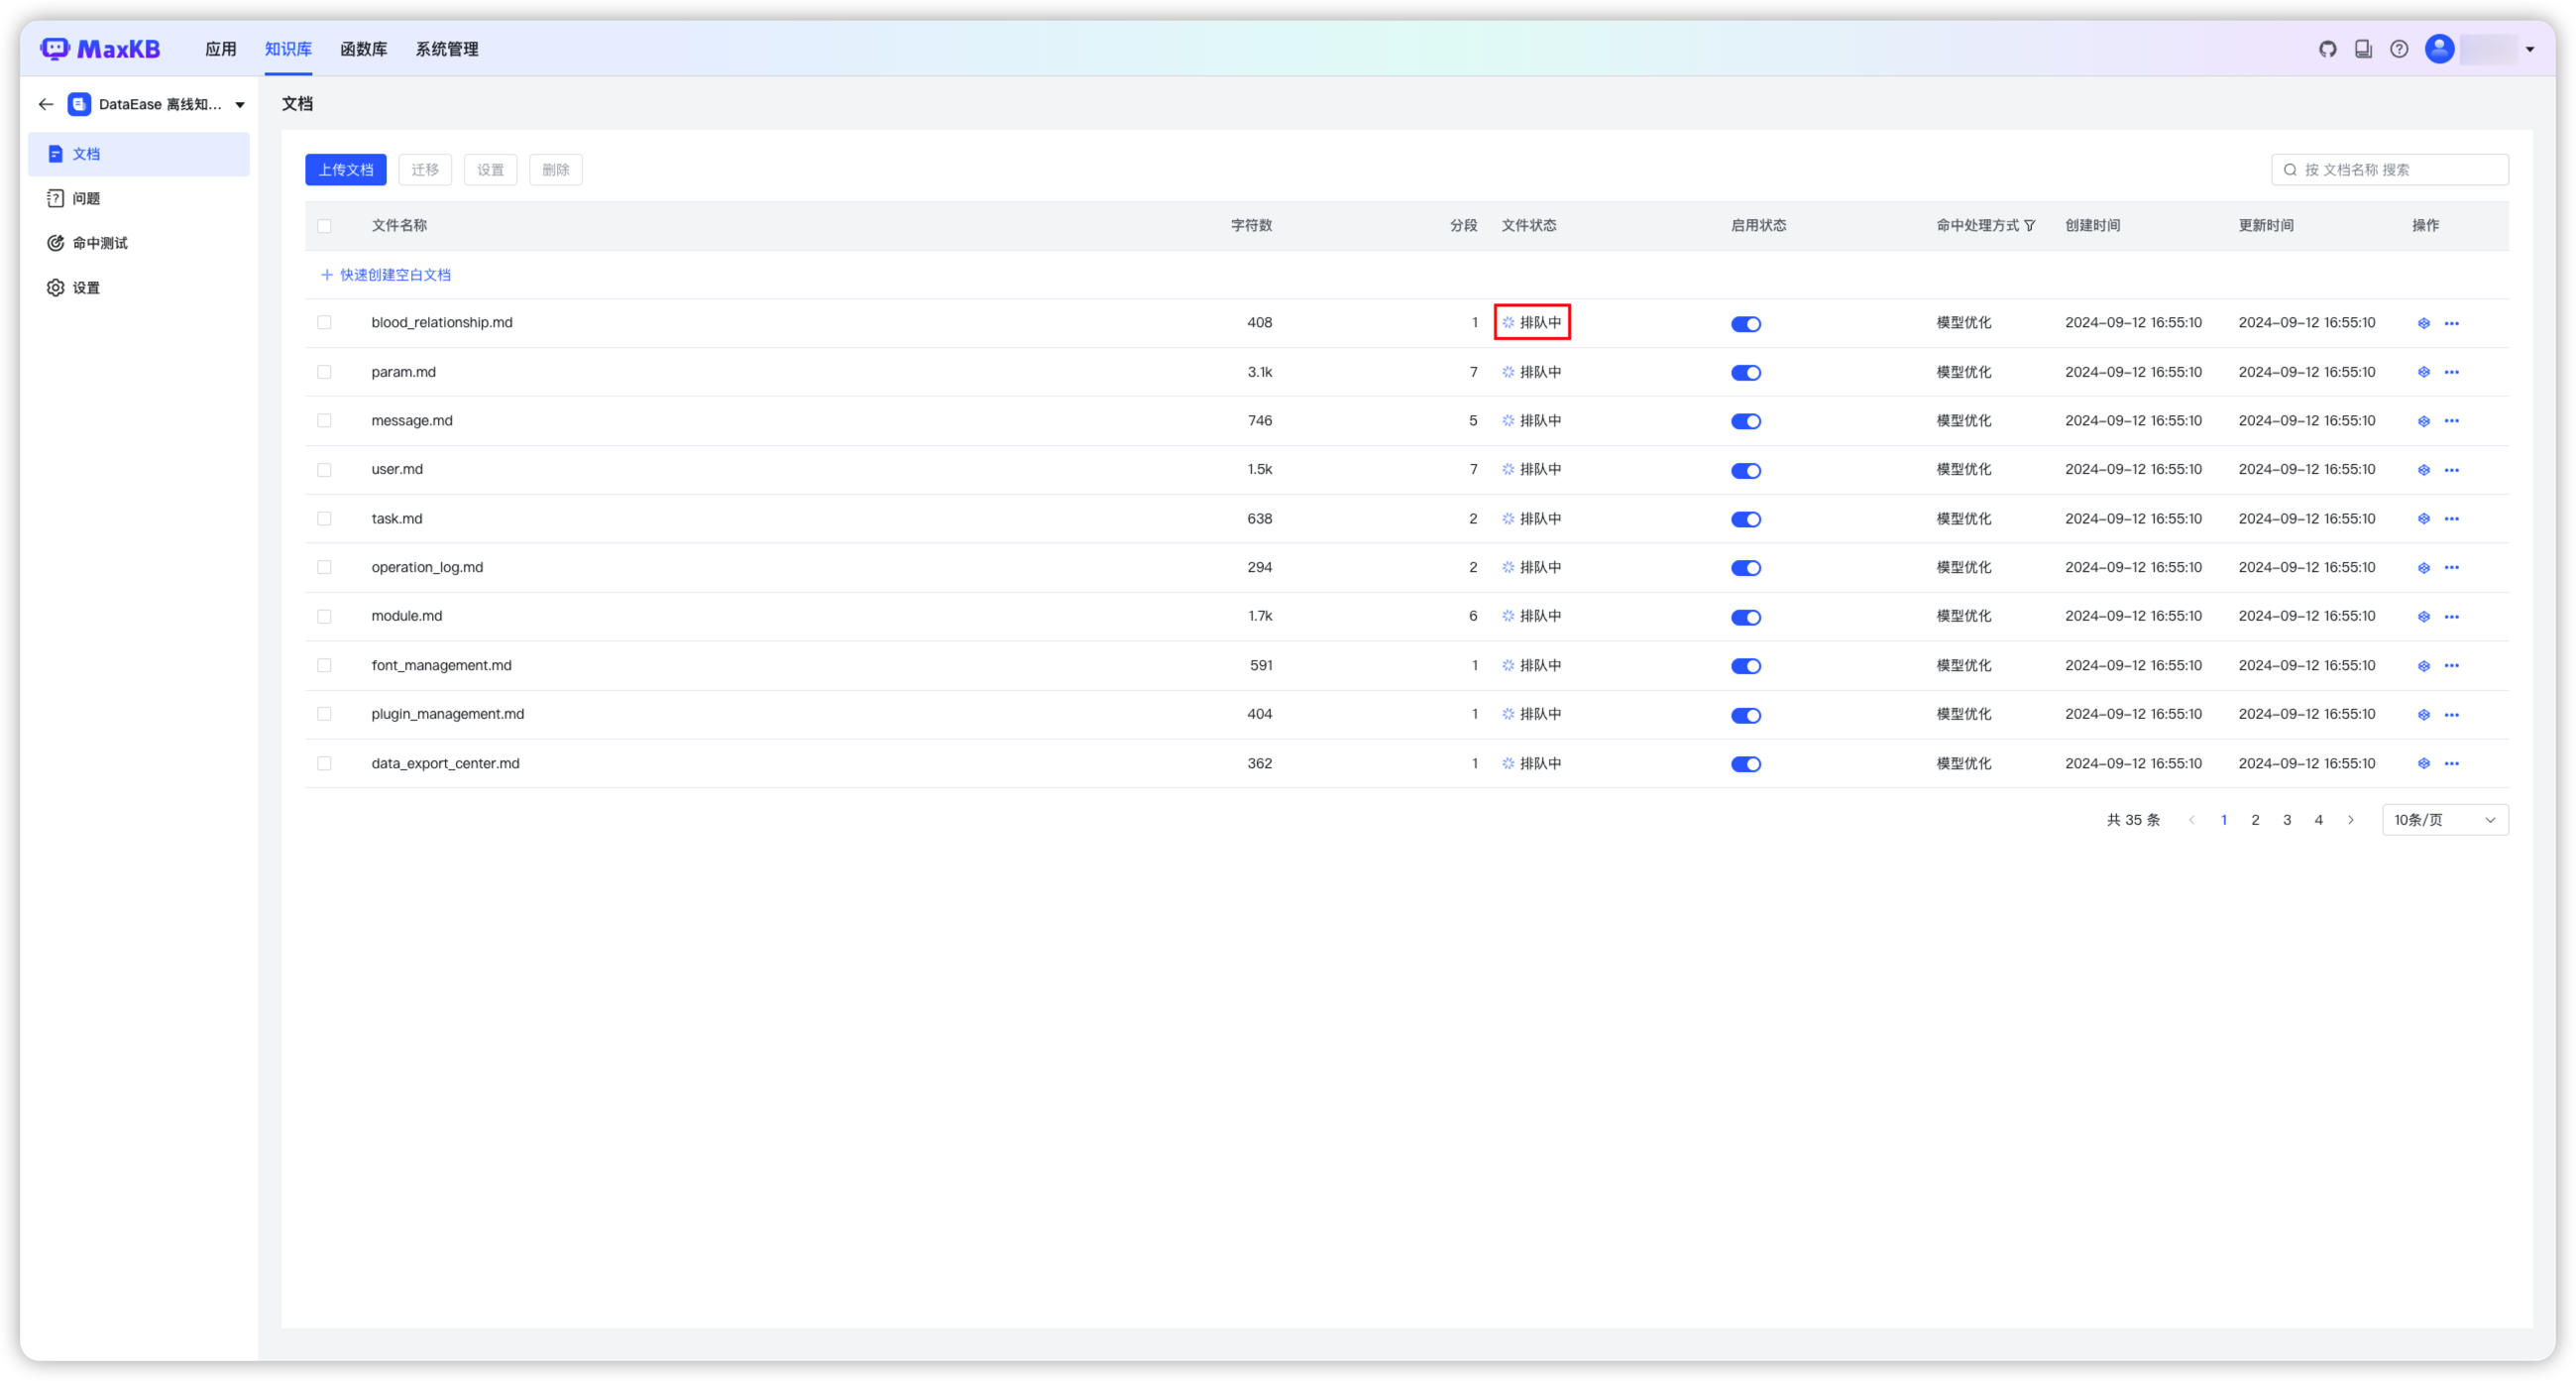Check the select-all header checkbox

(324, 226)
